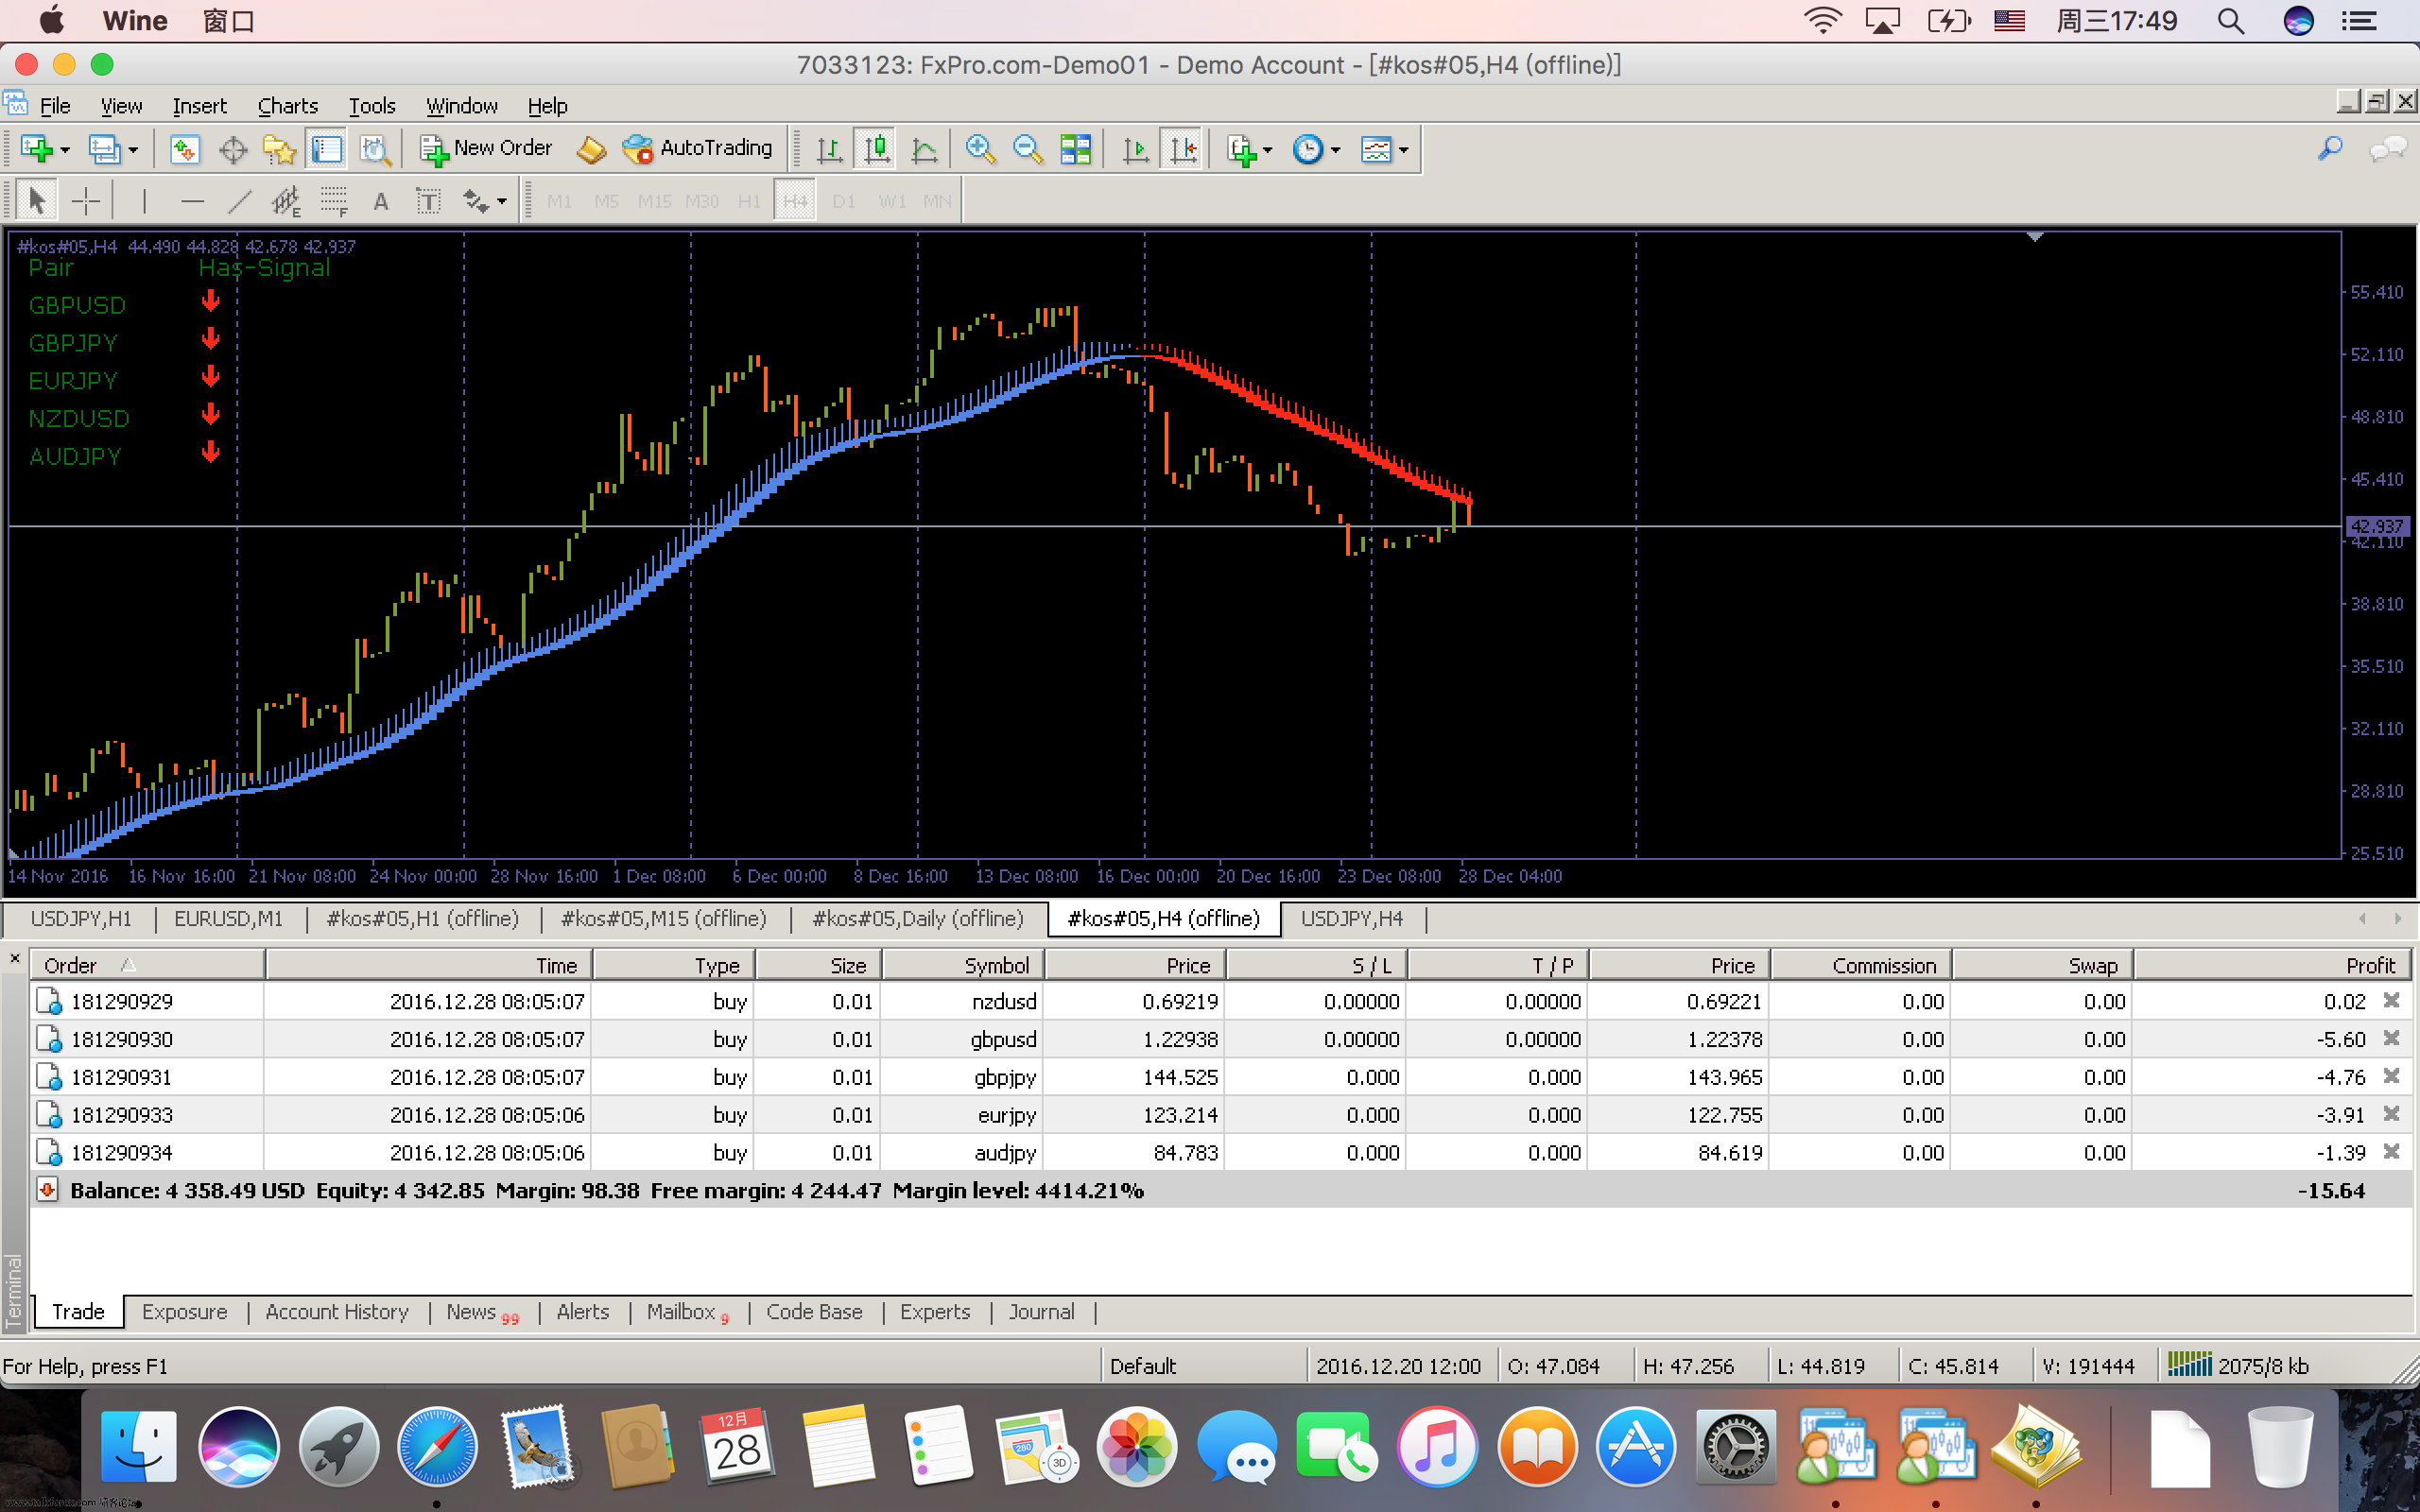Open the Tools menu
Screen dimensions: 2420x1512
pyautogui.click(x=372, y=106)
